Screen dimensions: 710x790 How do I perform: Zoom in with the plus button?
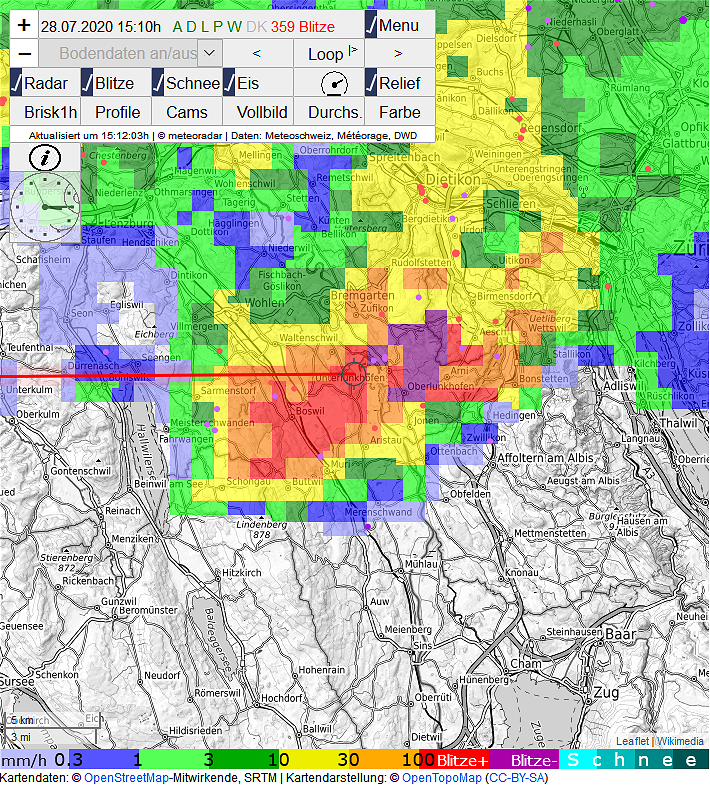25,25
